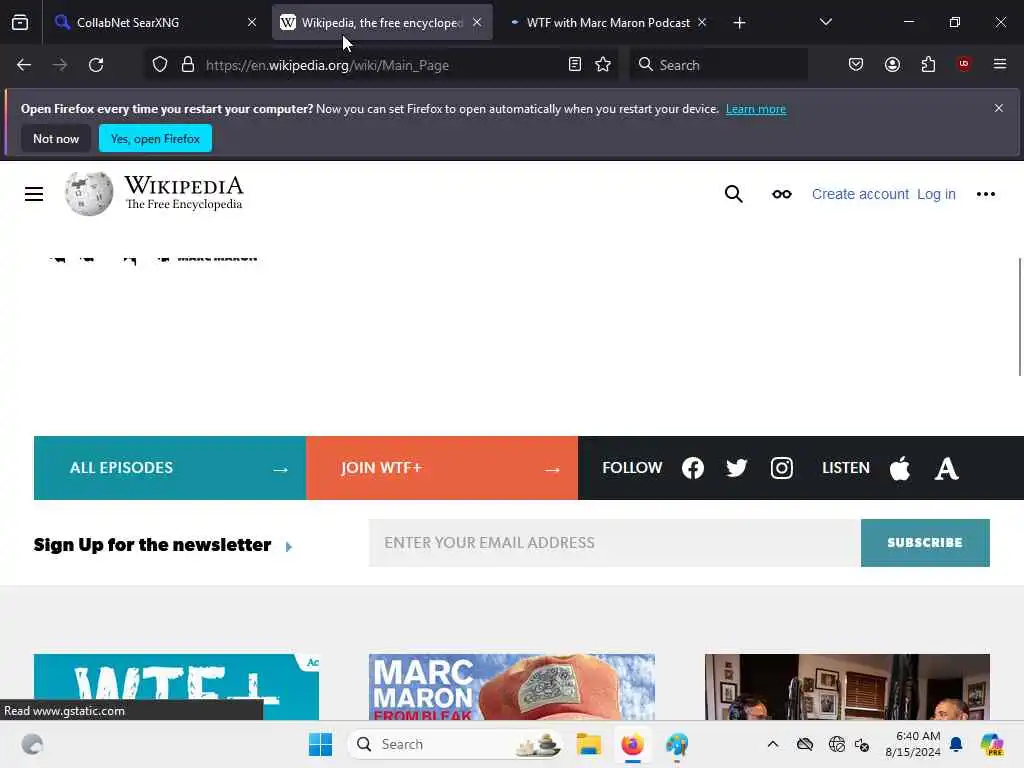Click Log in link
The image size is (1024, 768).
click(x=936, y=194)
